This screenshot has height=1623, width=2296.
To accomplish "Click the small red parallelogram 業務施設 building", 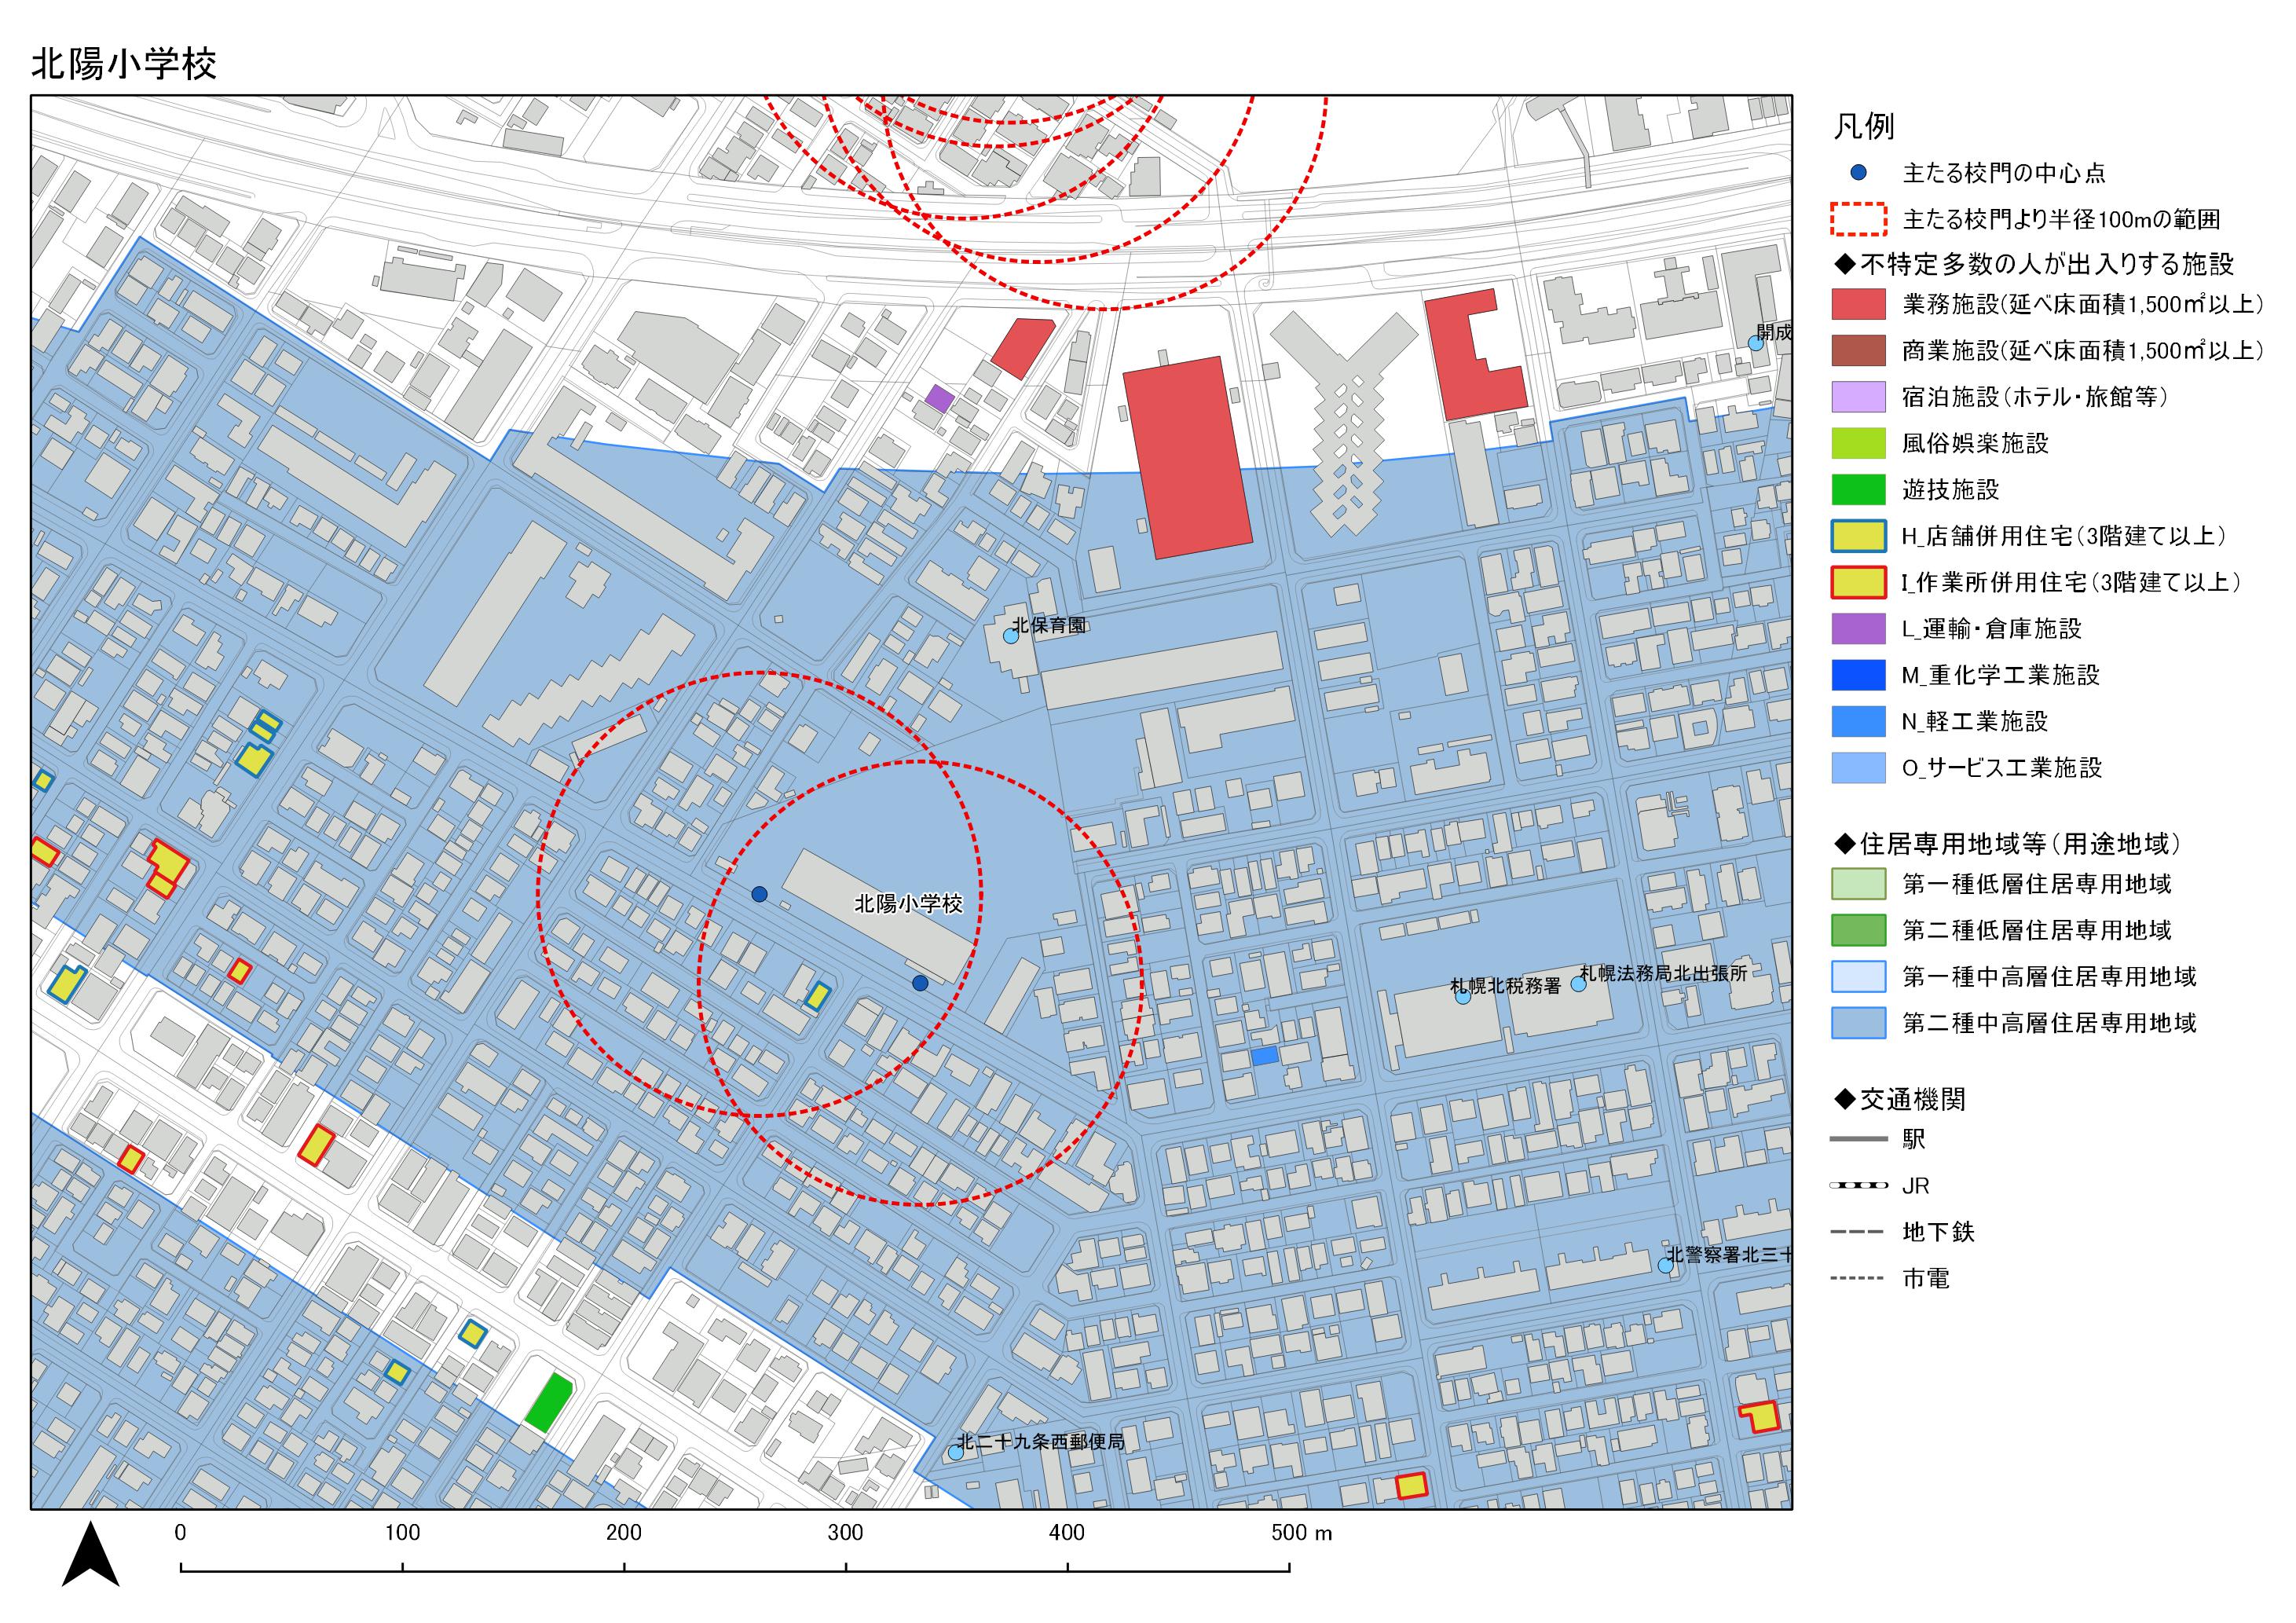I will [1023, 348].
